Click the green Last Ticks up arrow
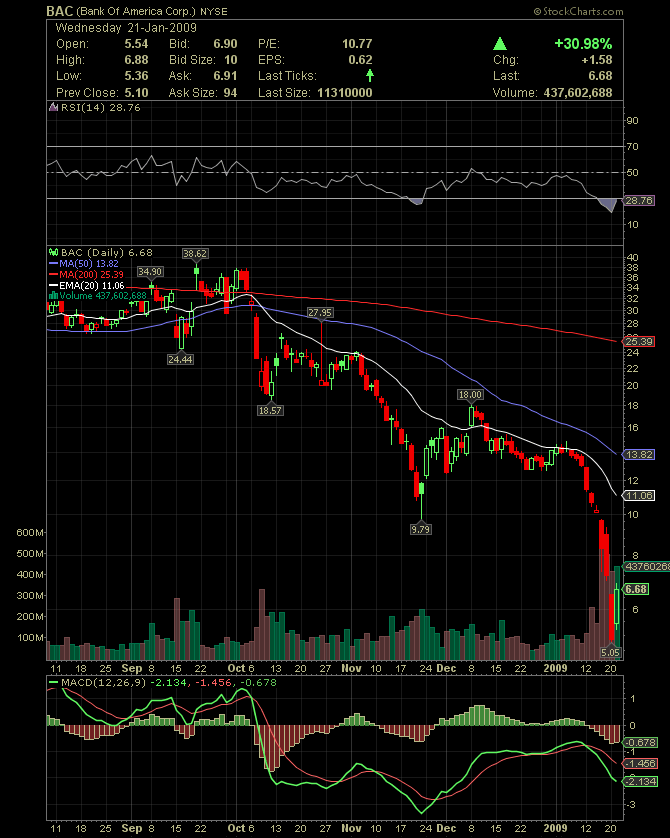This screenshot has height=838, width=670. click(370, 75)
